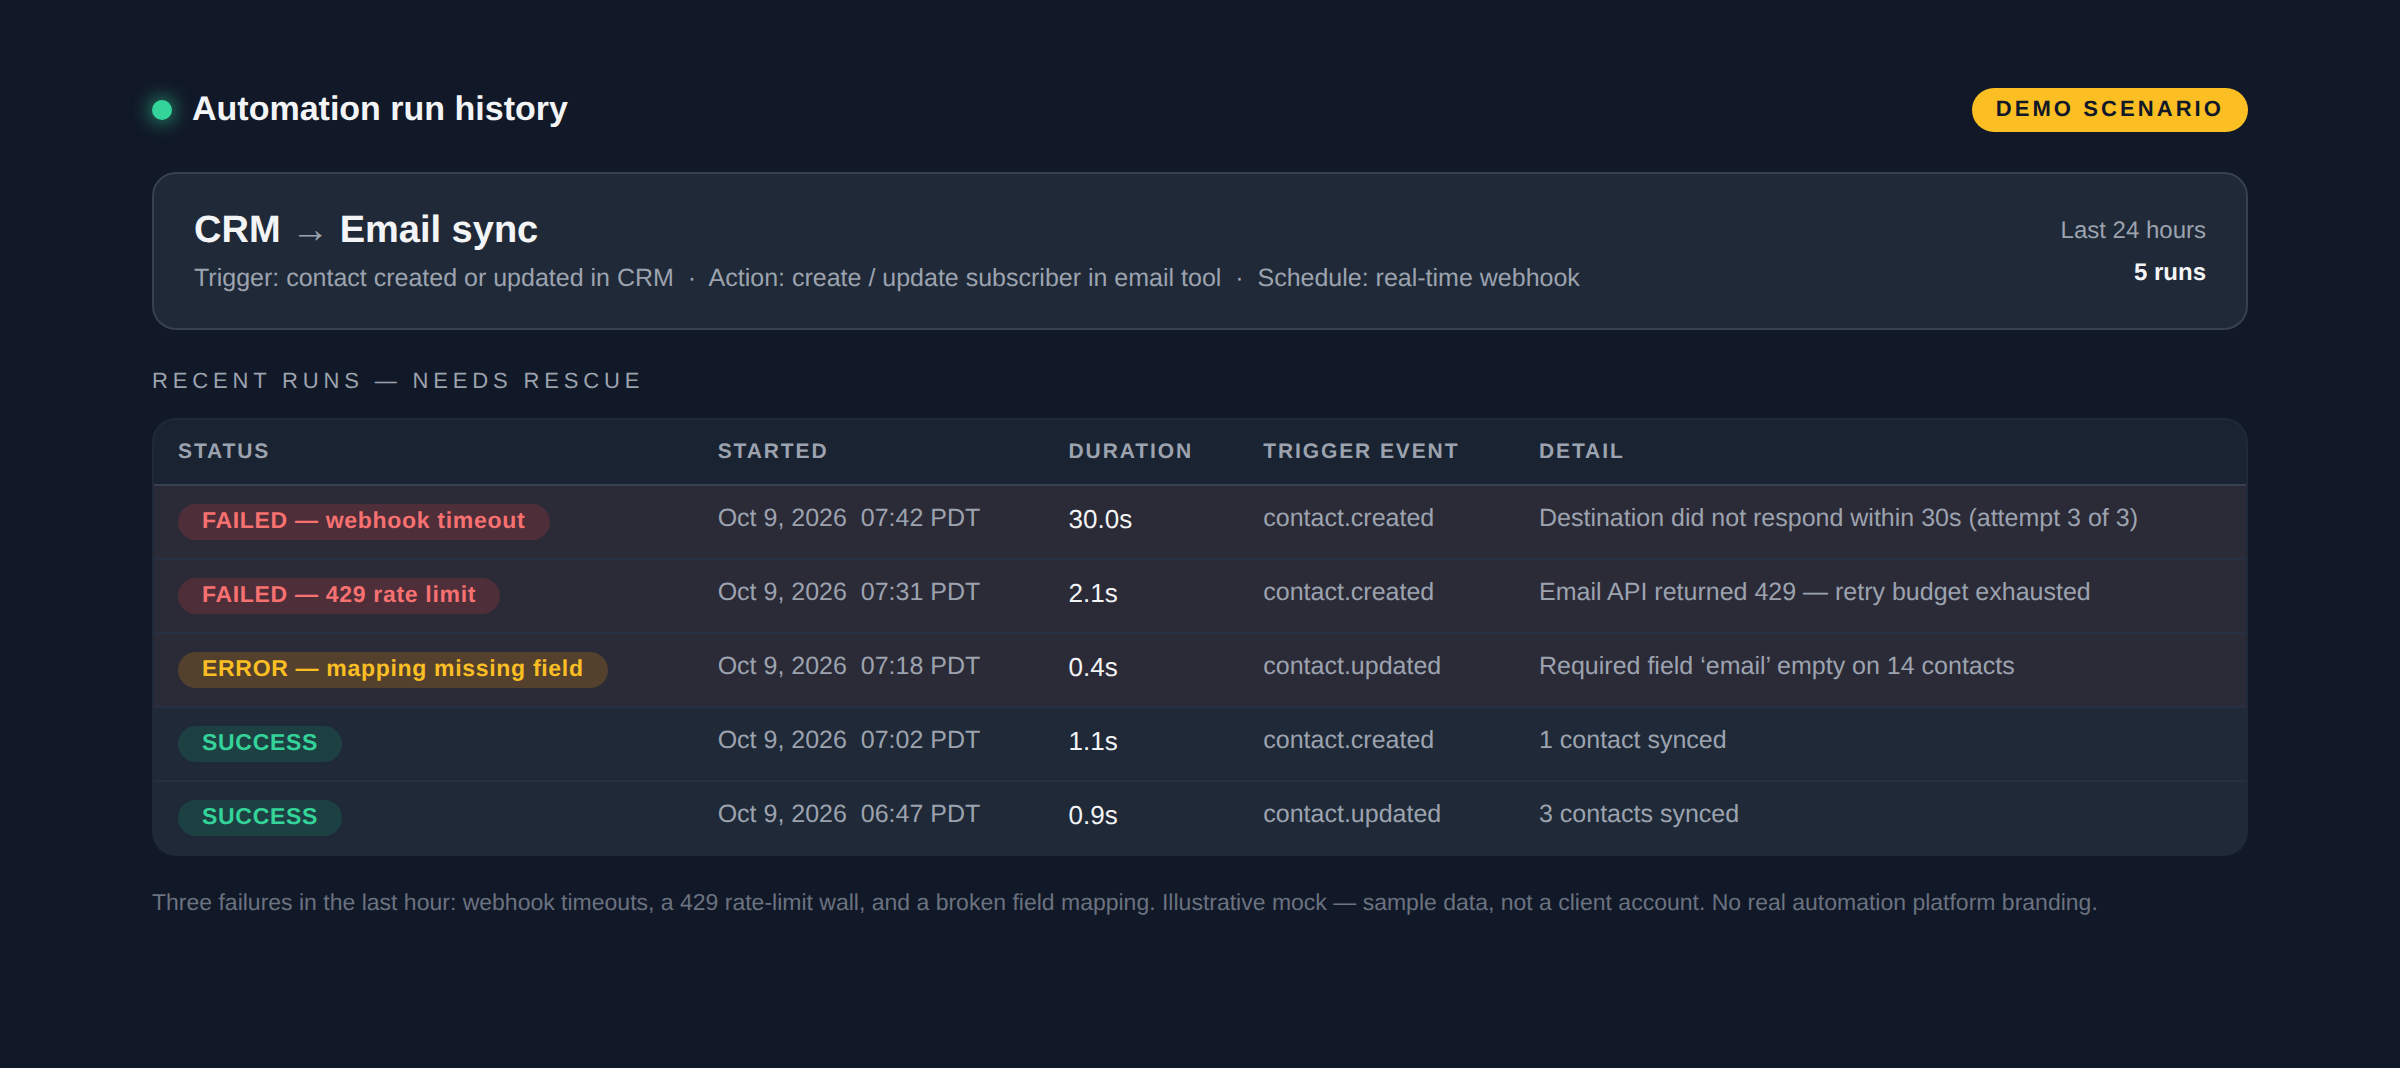This screenshot has width=2400, height=1068.
Task: Click the DURATION column header
Action: 1130,451
